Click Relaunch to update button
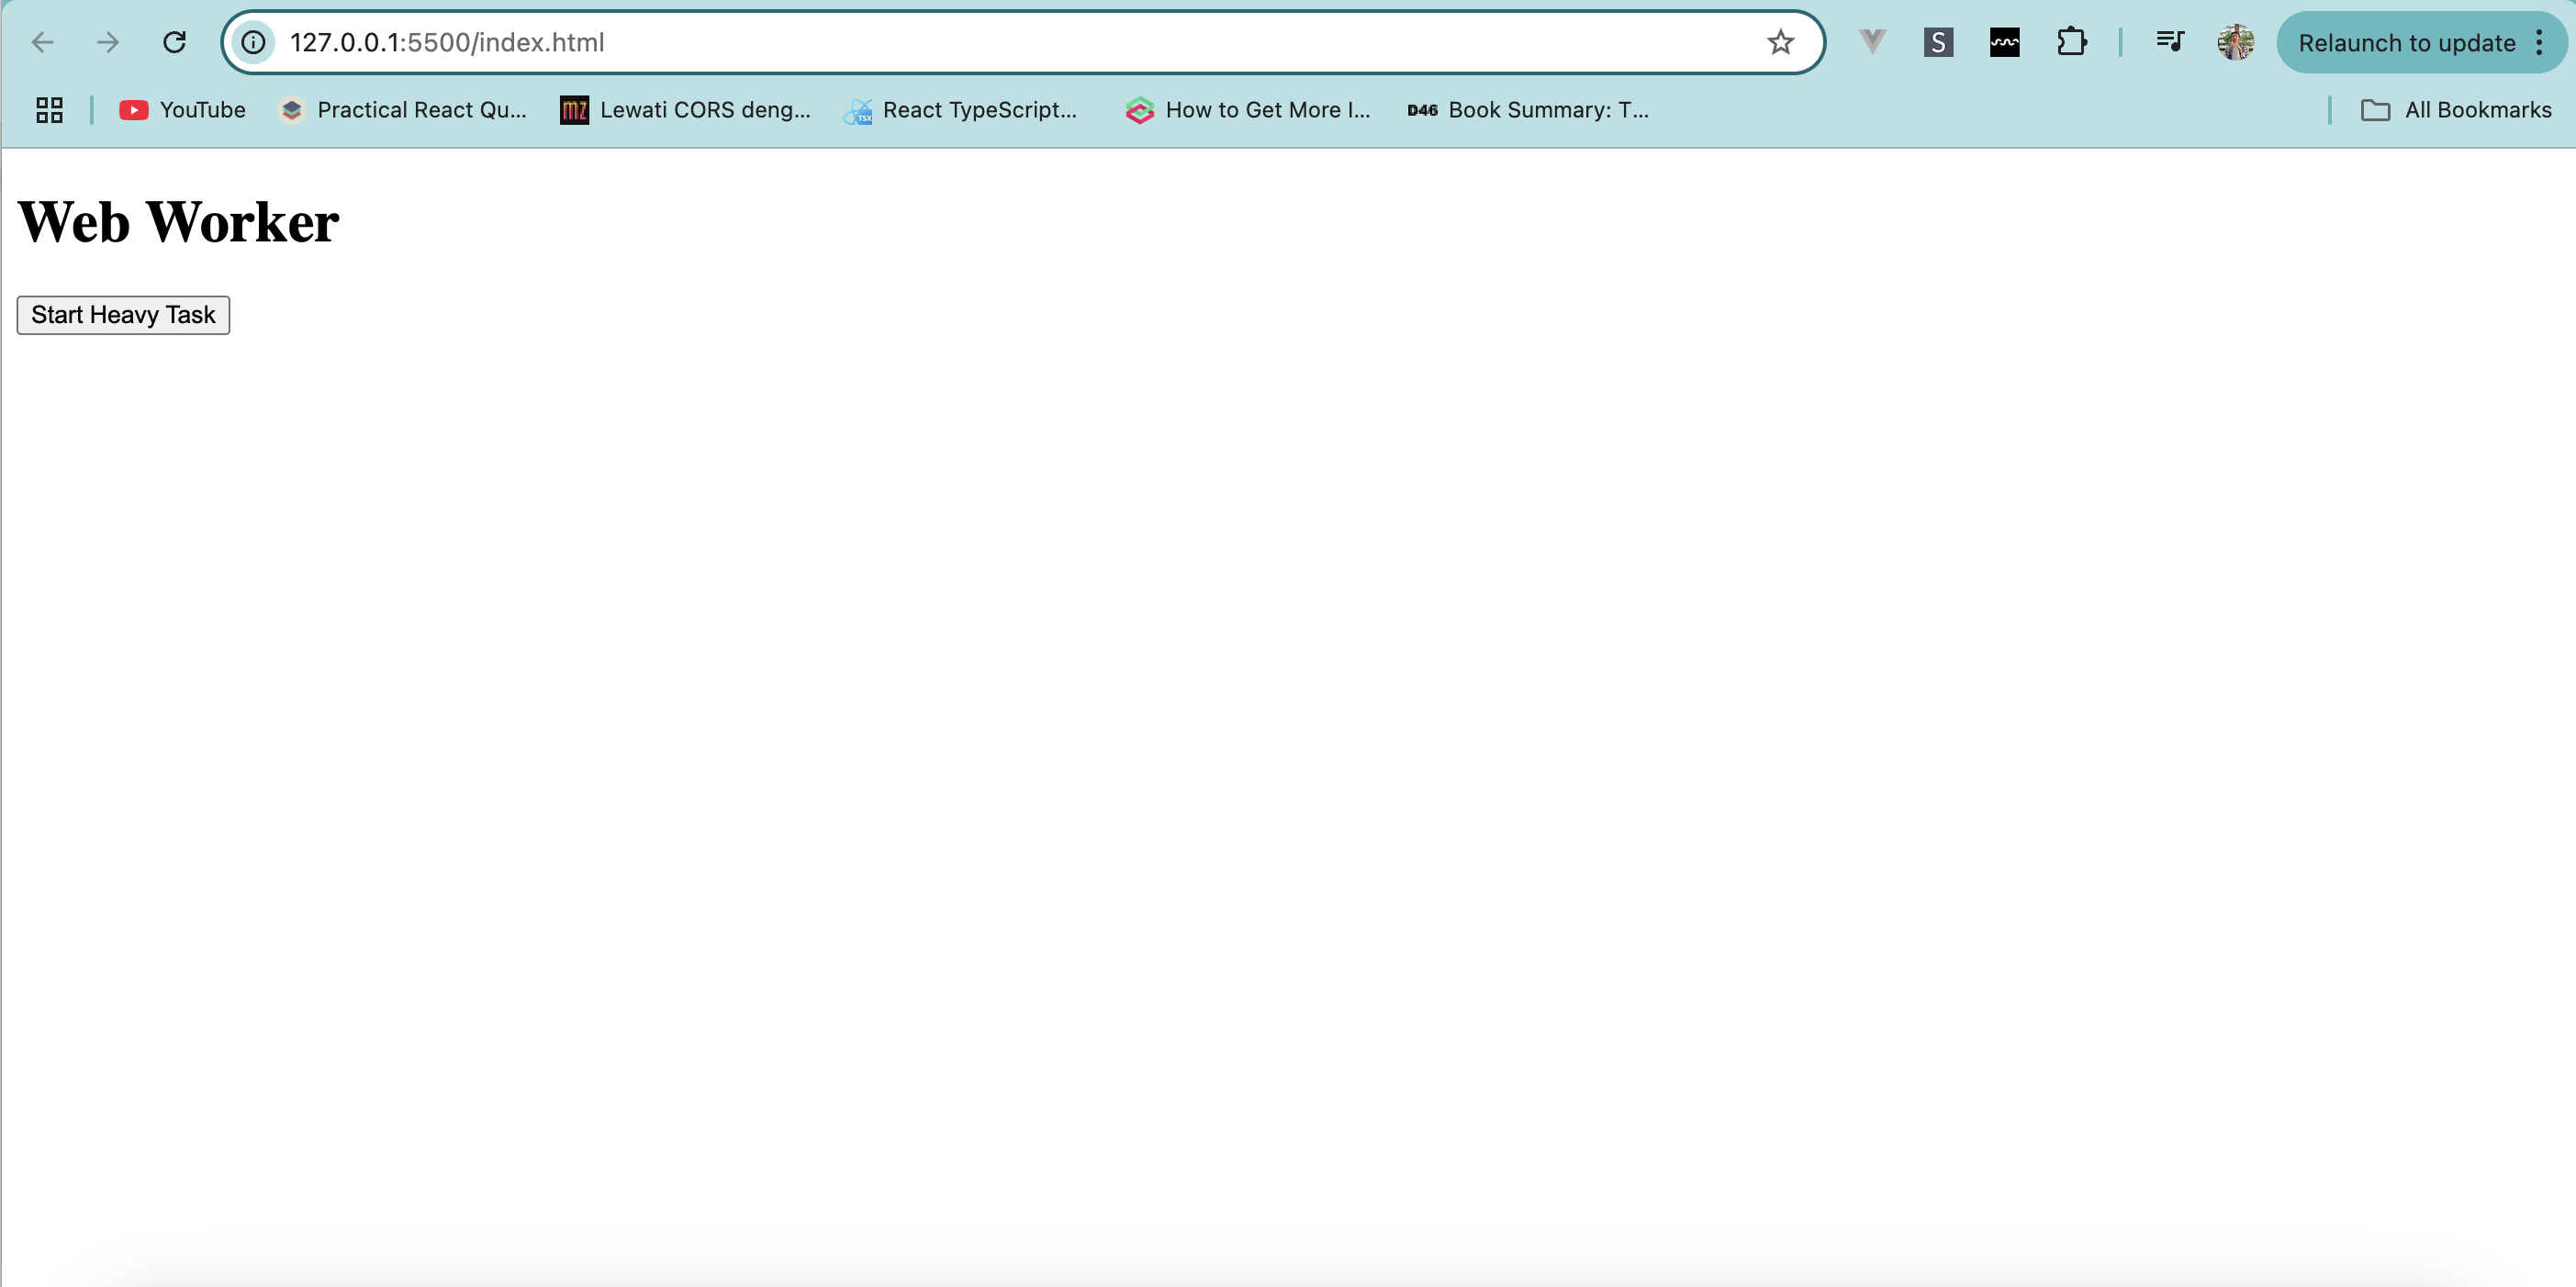 [2405, 42]
